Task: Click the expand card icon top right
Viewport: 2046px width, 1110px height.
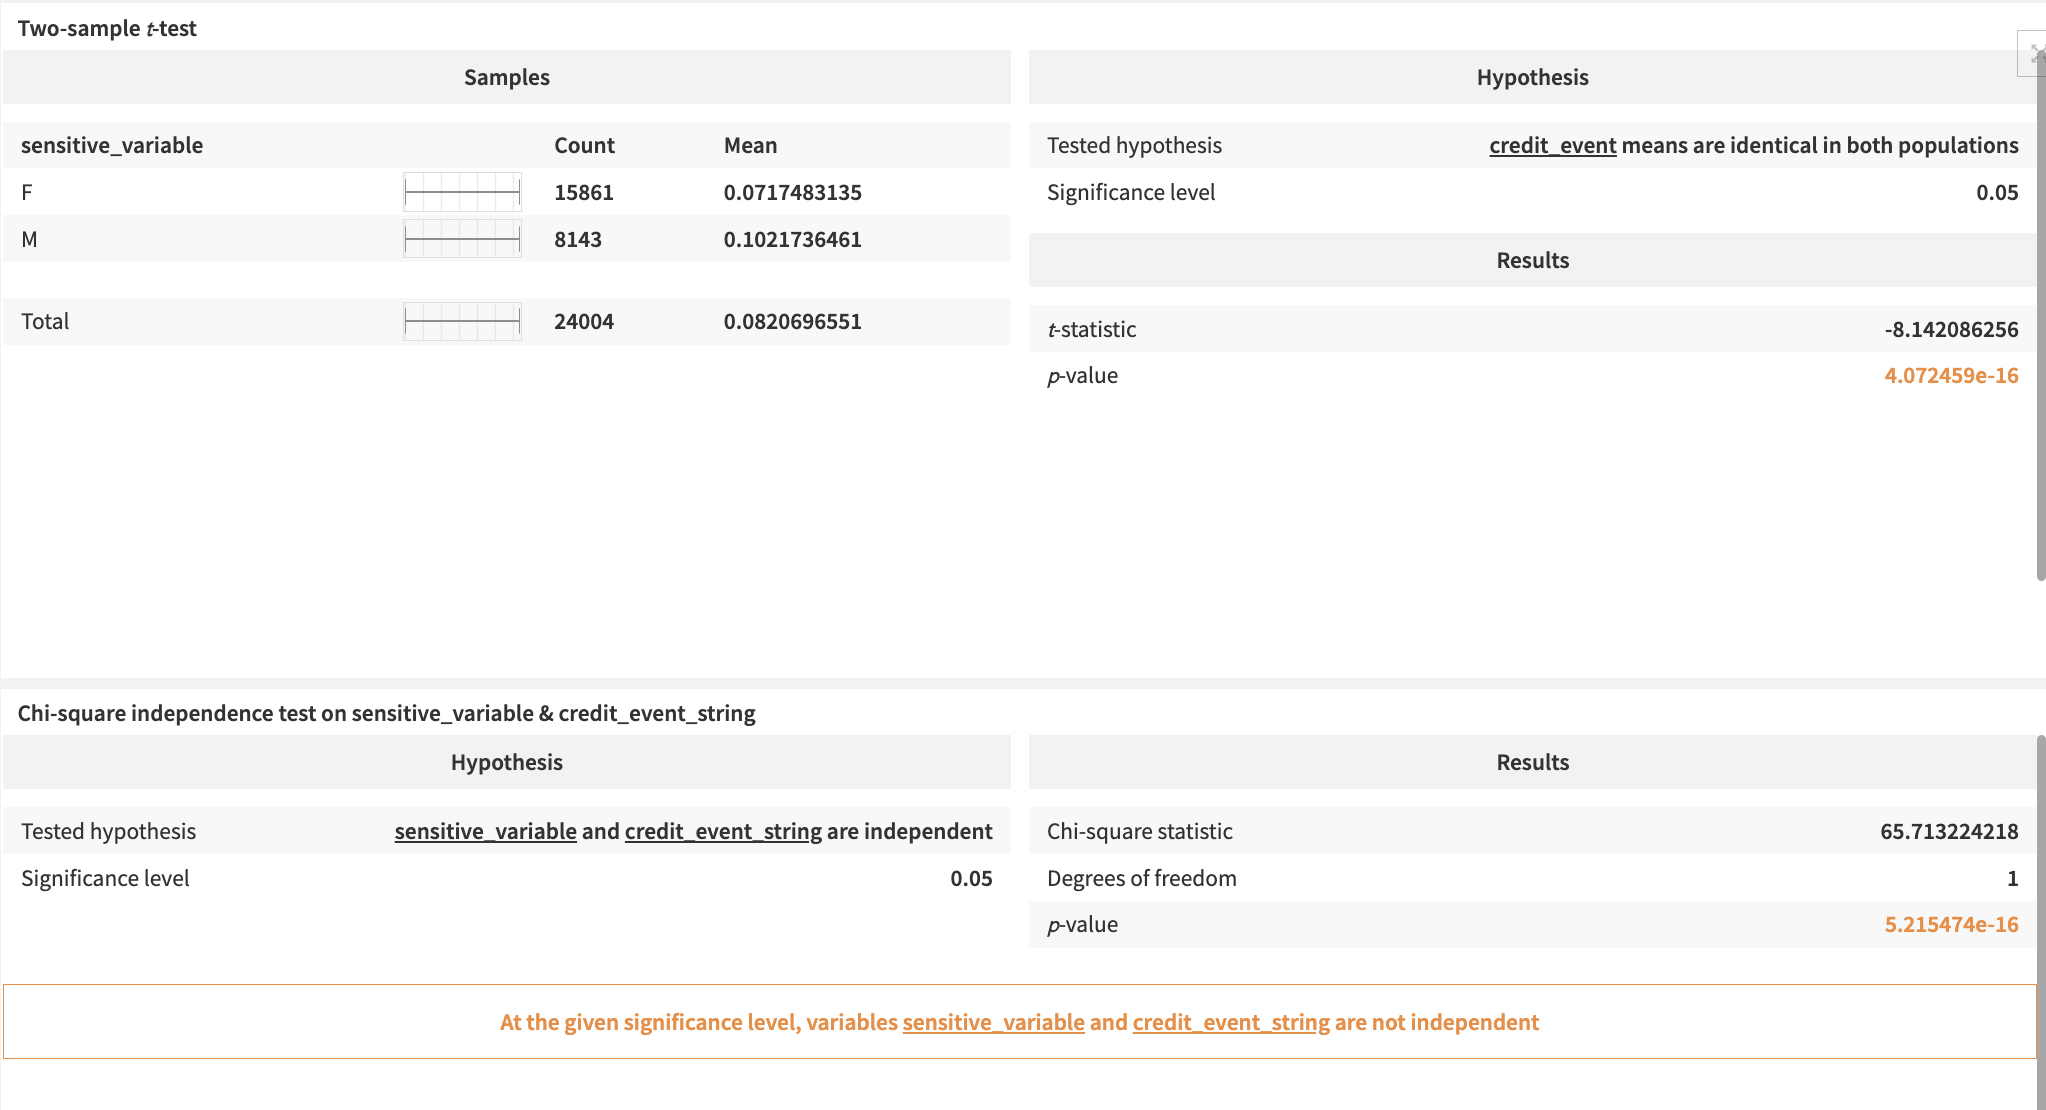Action: 2036,54
